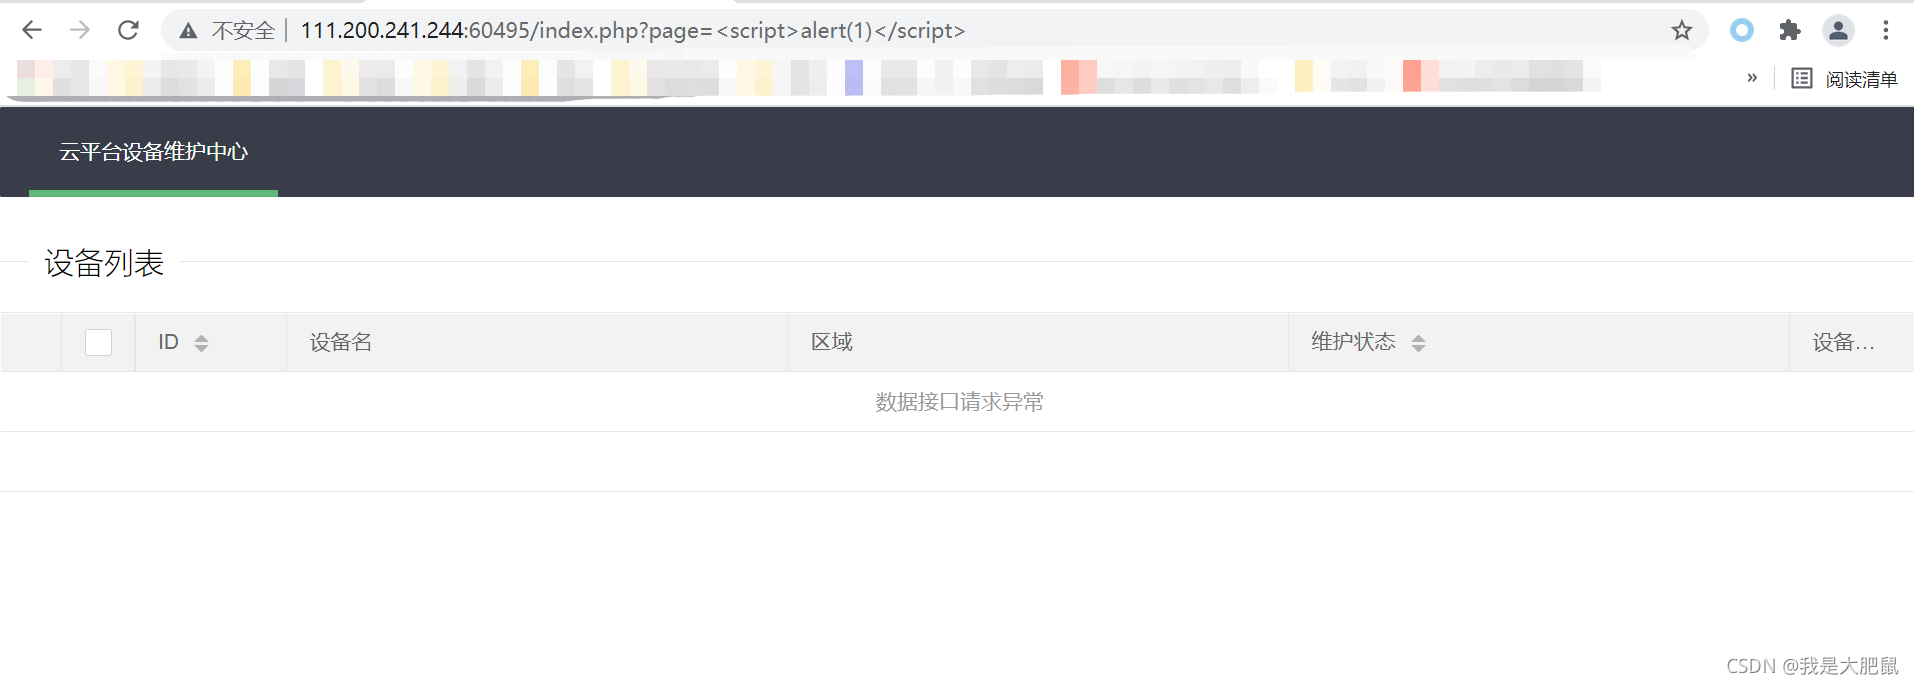Click the 不安全 security label
The height and width of the screenshot is (684, 1914).
coord(243,31)
